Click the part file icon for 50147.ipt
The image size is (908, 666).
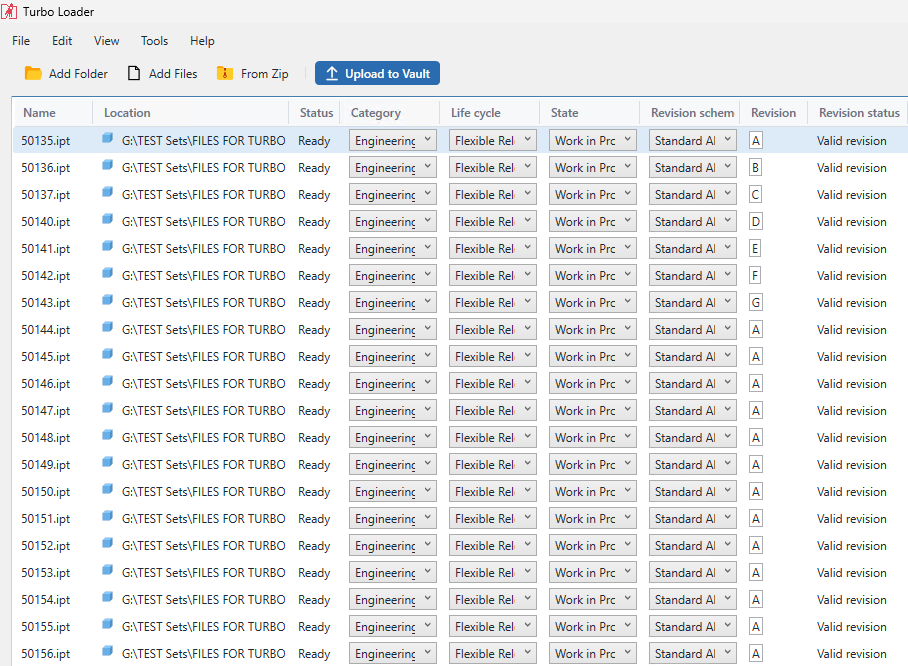pyautogui.click(x=107, y=408)
